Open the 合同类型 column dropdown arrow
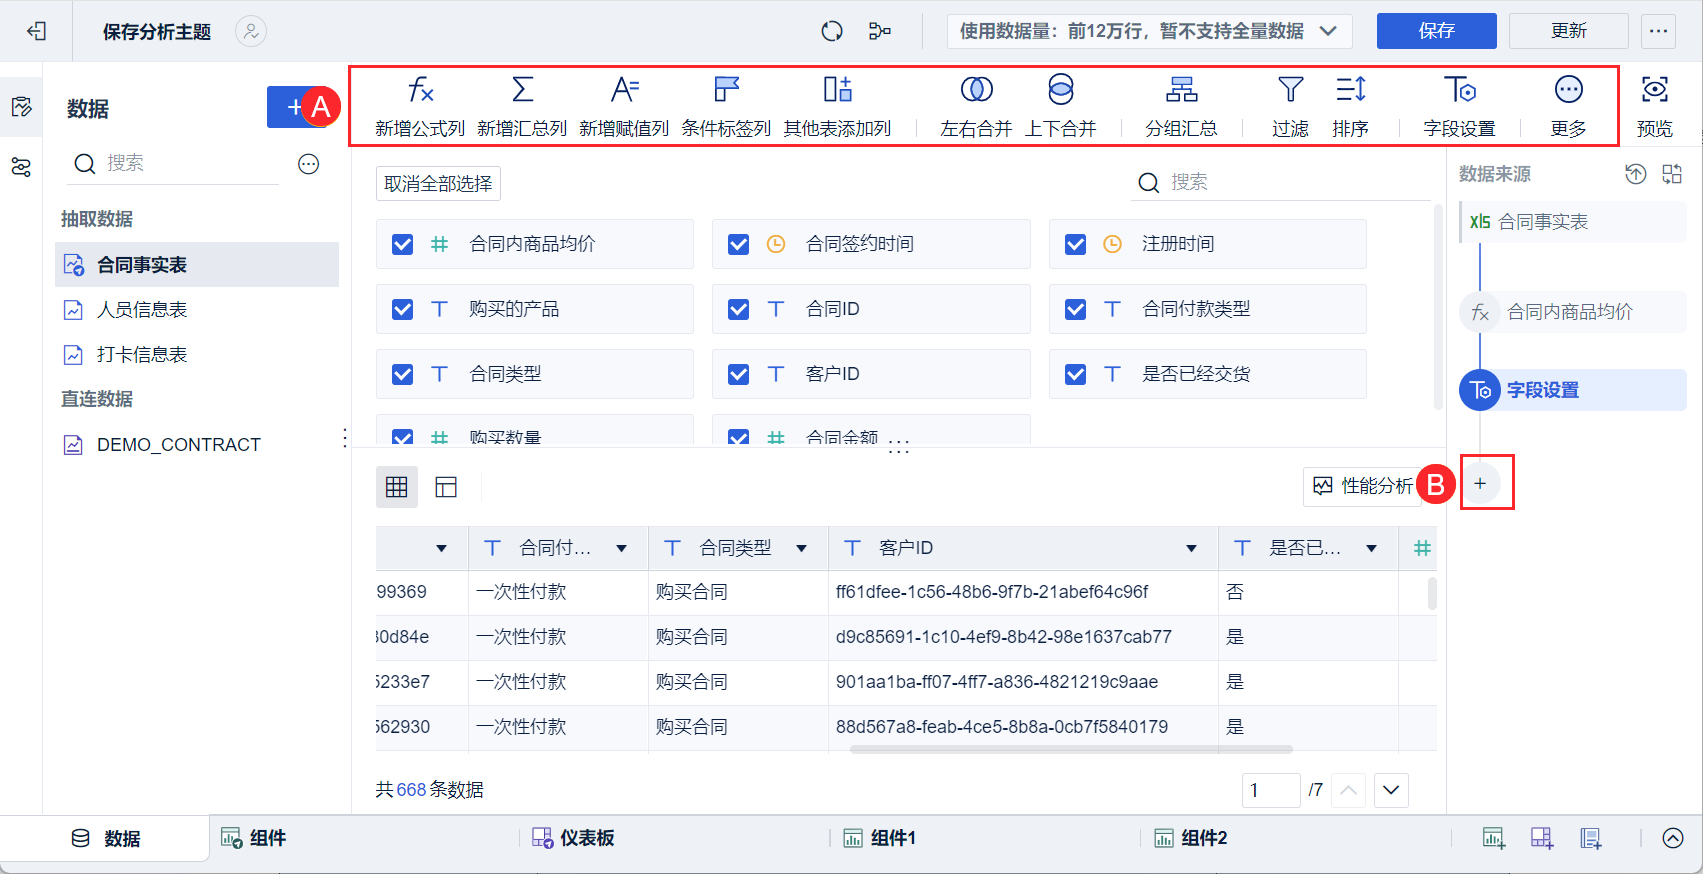The height and width of the screenshot is (874, 1703). pos(801,548)
